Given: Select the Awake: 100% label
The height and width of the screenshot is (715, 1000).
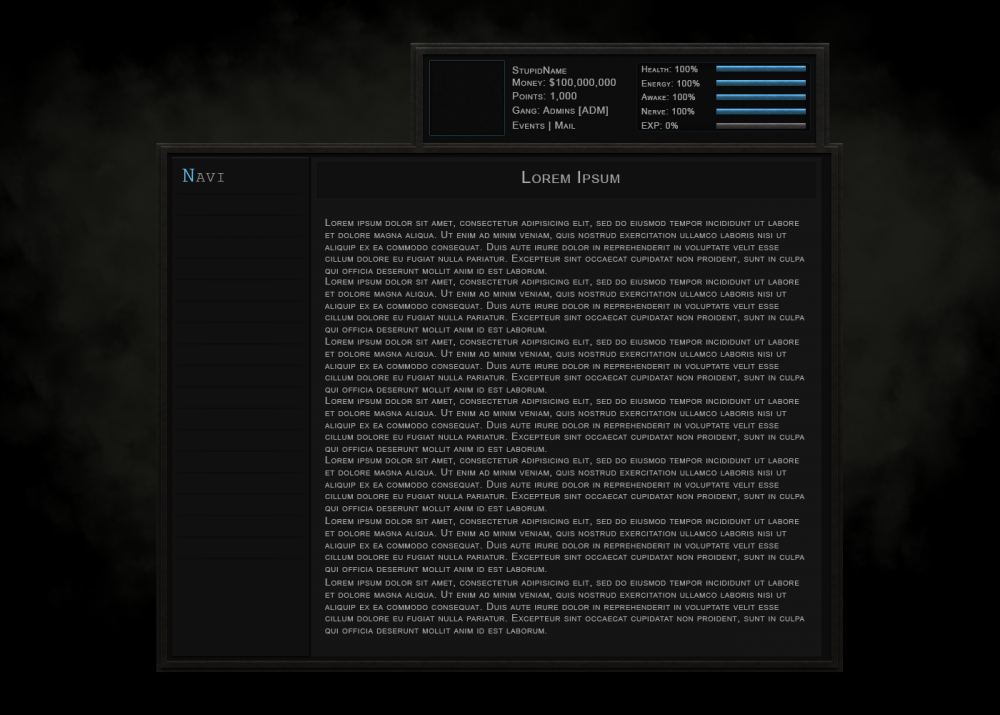Looking at the screenshot, I should [668, 97].
